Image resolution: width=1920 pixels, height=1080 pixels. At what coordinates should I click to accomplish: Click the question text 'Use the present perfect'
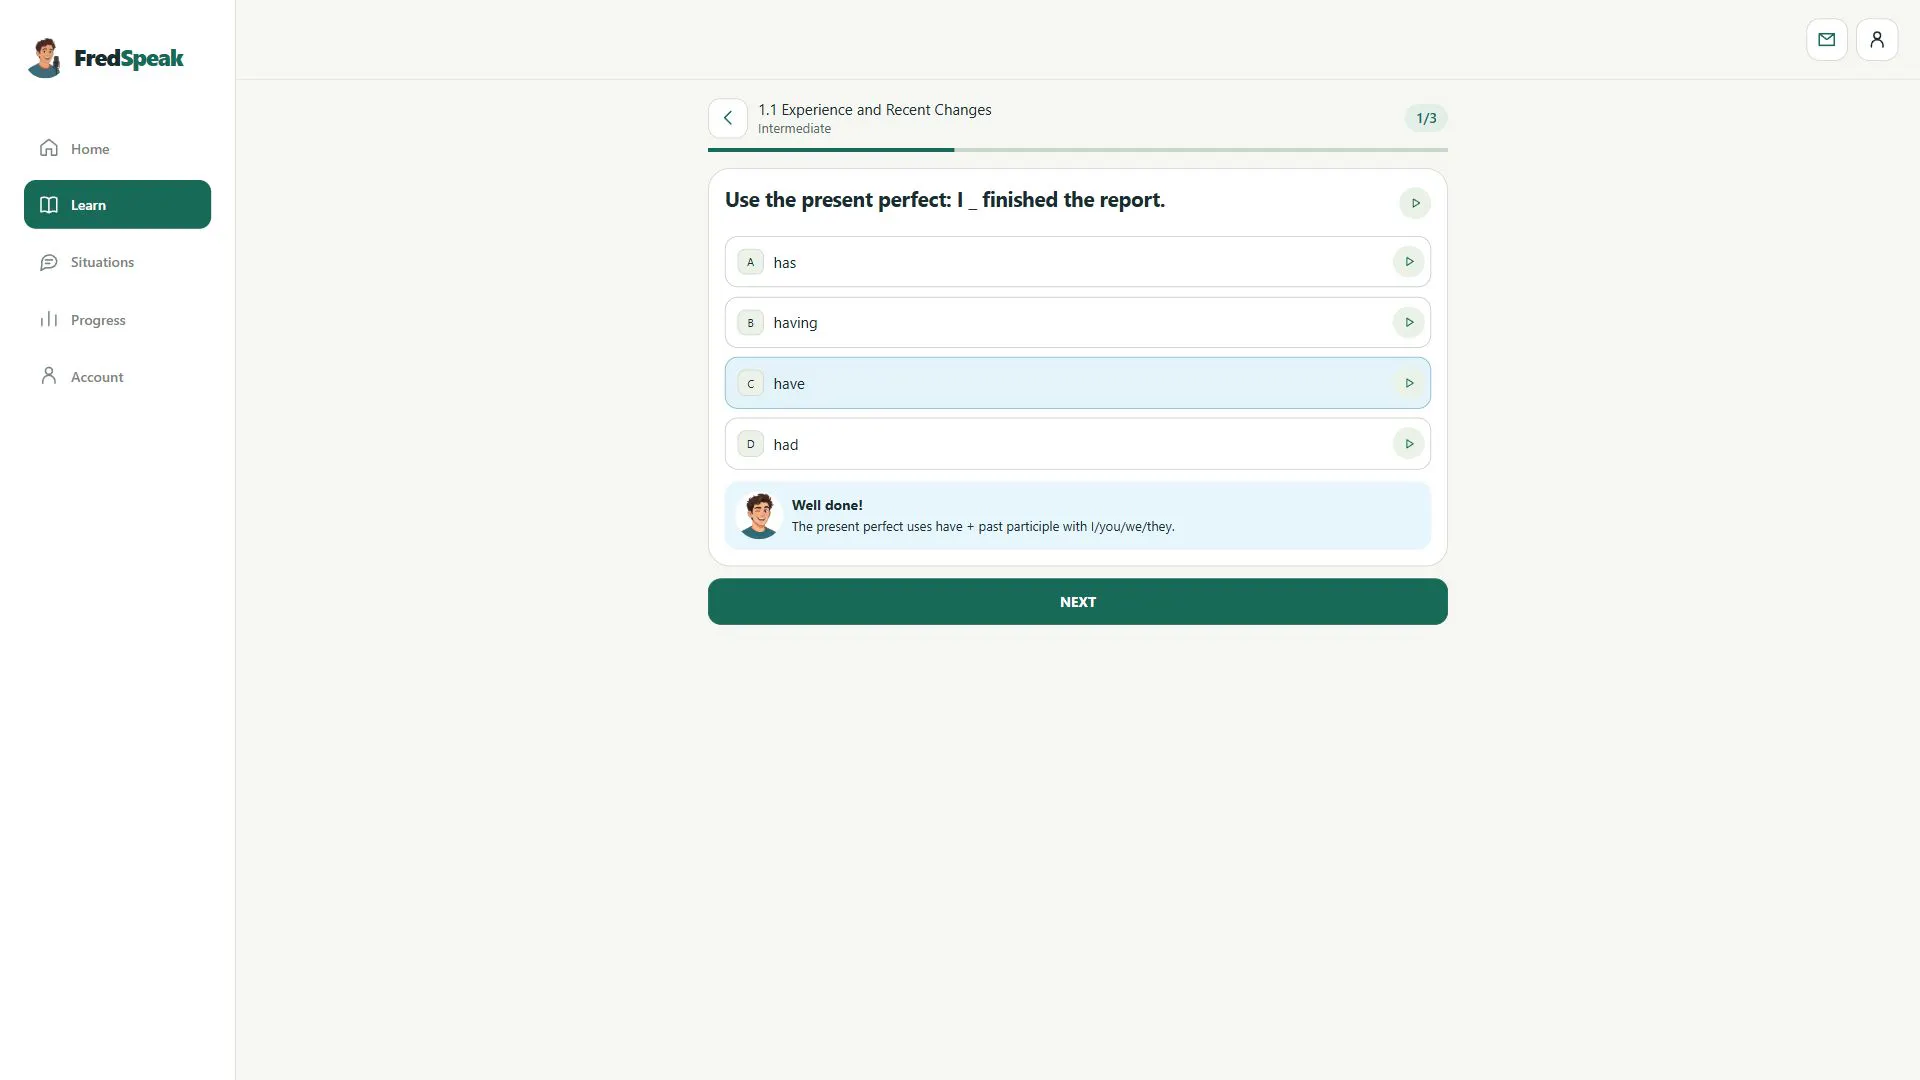(x=944, y=200)
